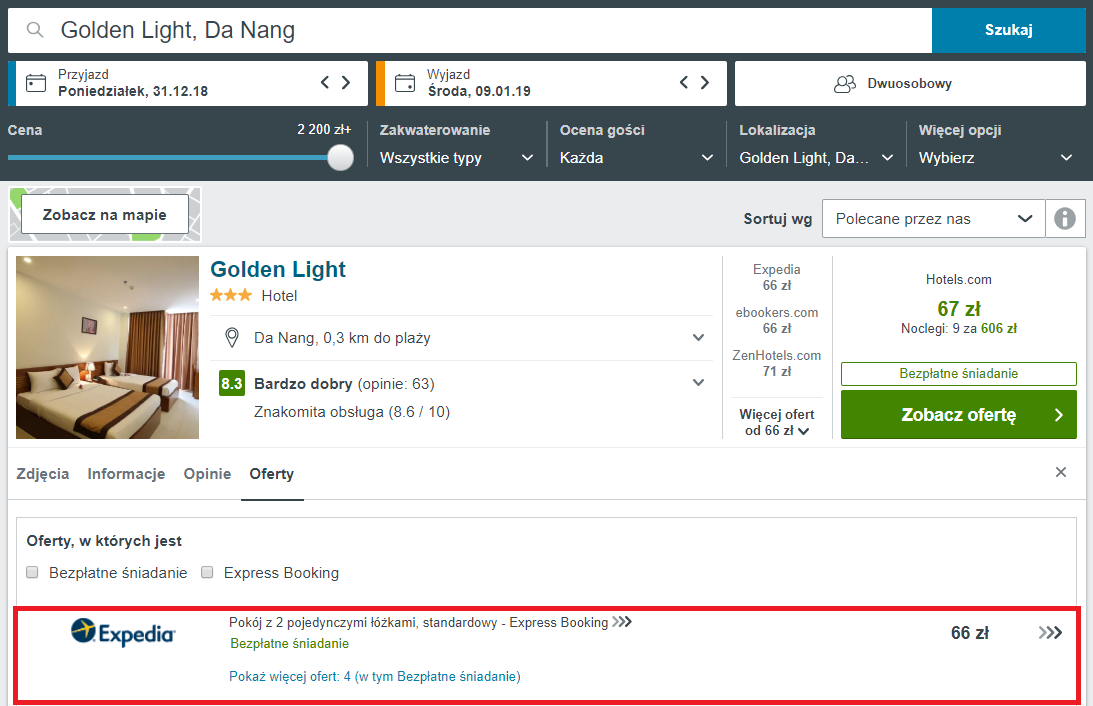Click Expedia 66 zł price offer
1093x706 pixels.
(777, 277)
